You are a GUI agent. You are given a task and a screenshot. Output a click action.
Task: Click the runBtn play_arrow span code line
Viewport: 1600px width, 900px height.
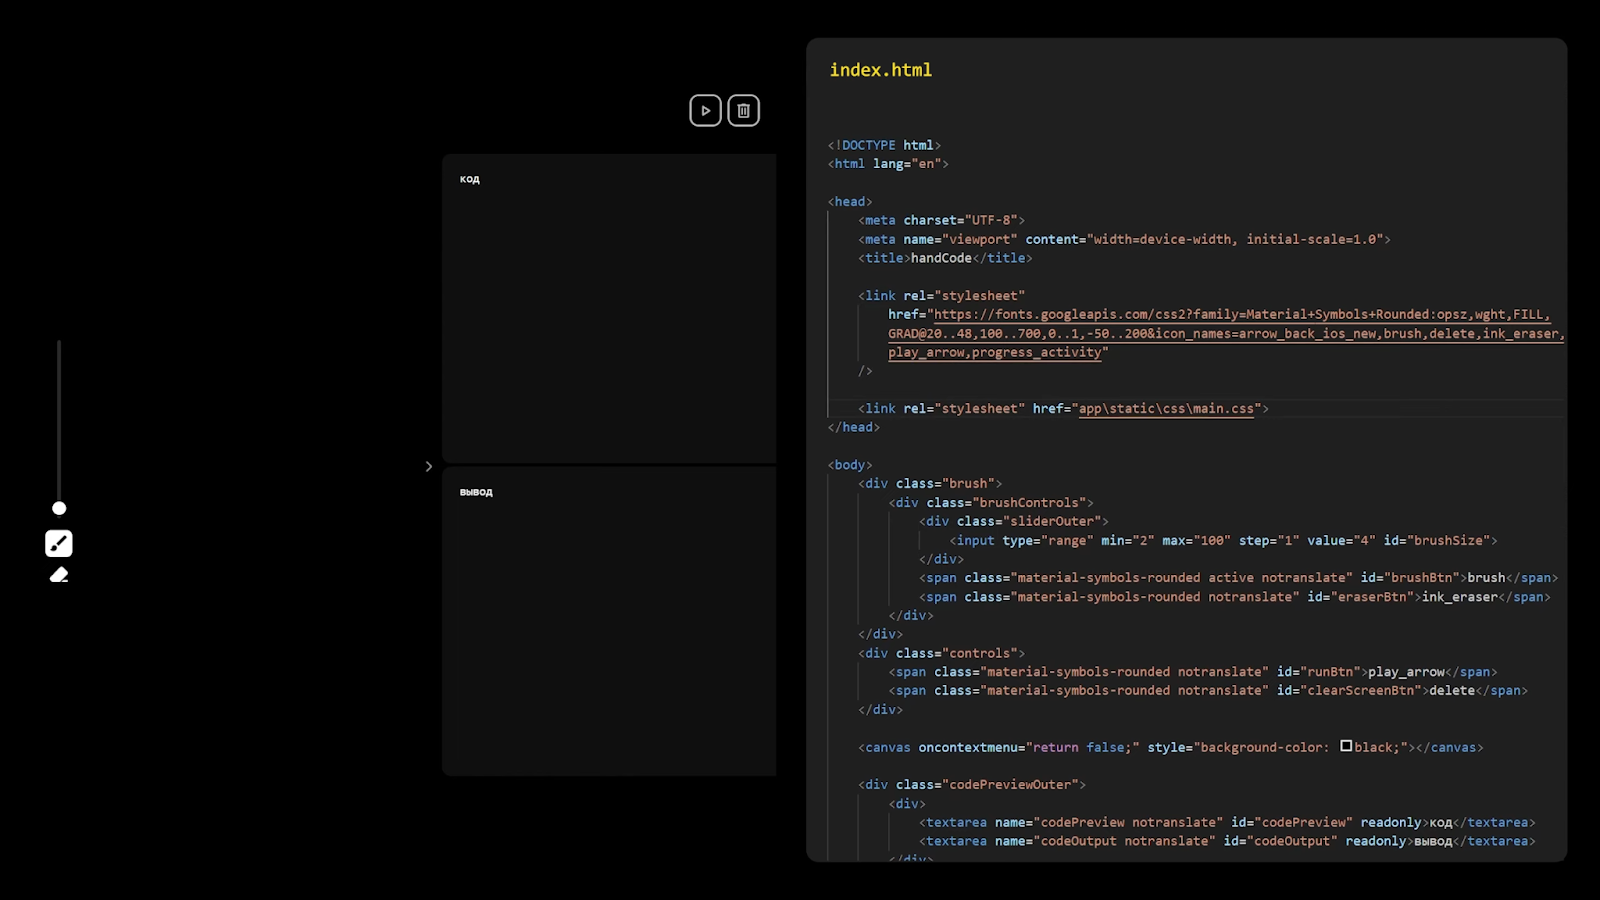1193,672
